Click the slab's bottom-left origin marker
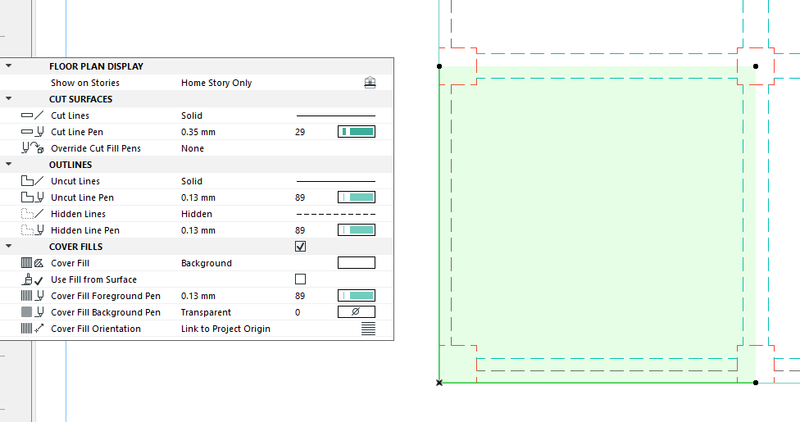This screenshot has width=800, height=422. click(439, 383)
